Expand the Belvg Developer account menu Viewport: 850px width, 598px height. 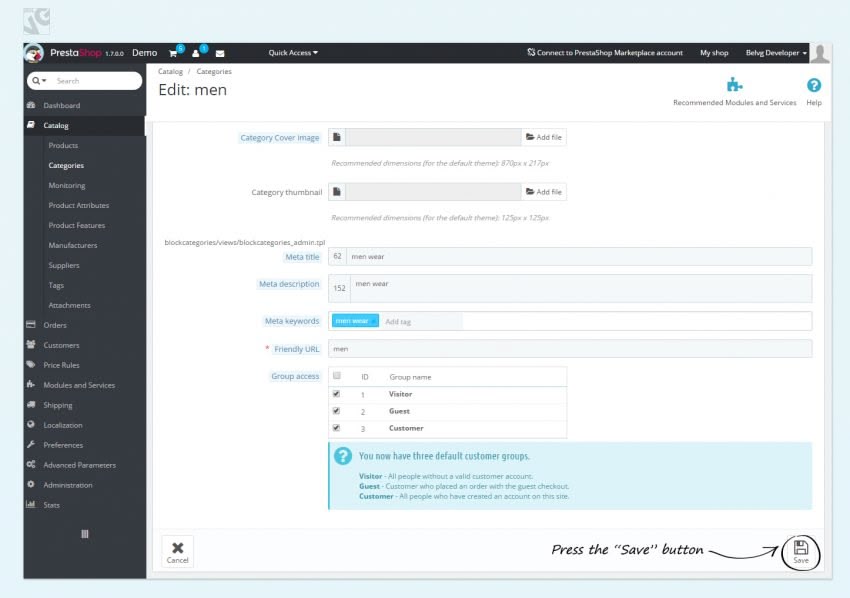pos(776,53)
